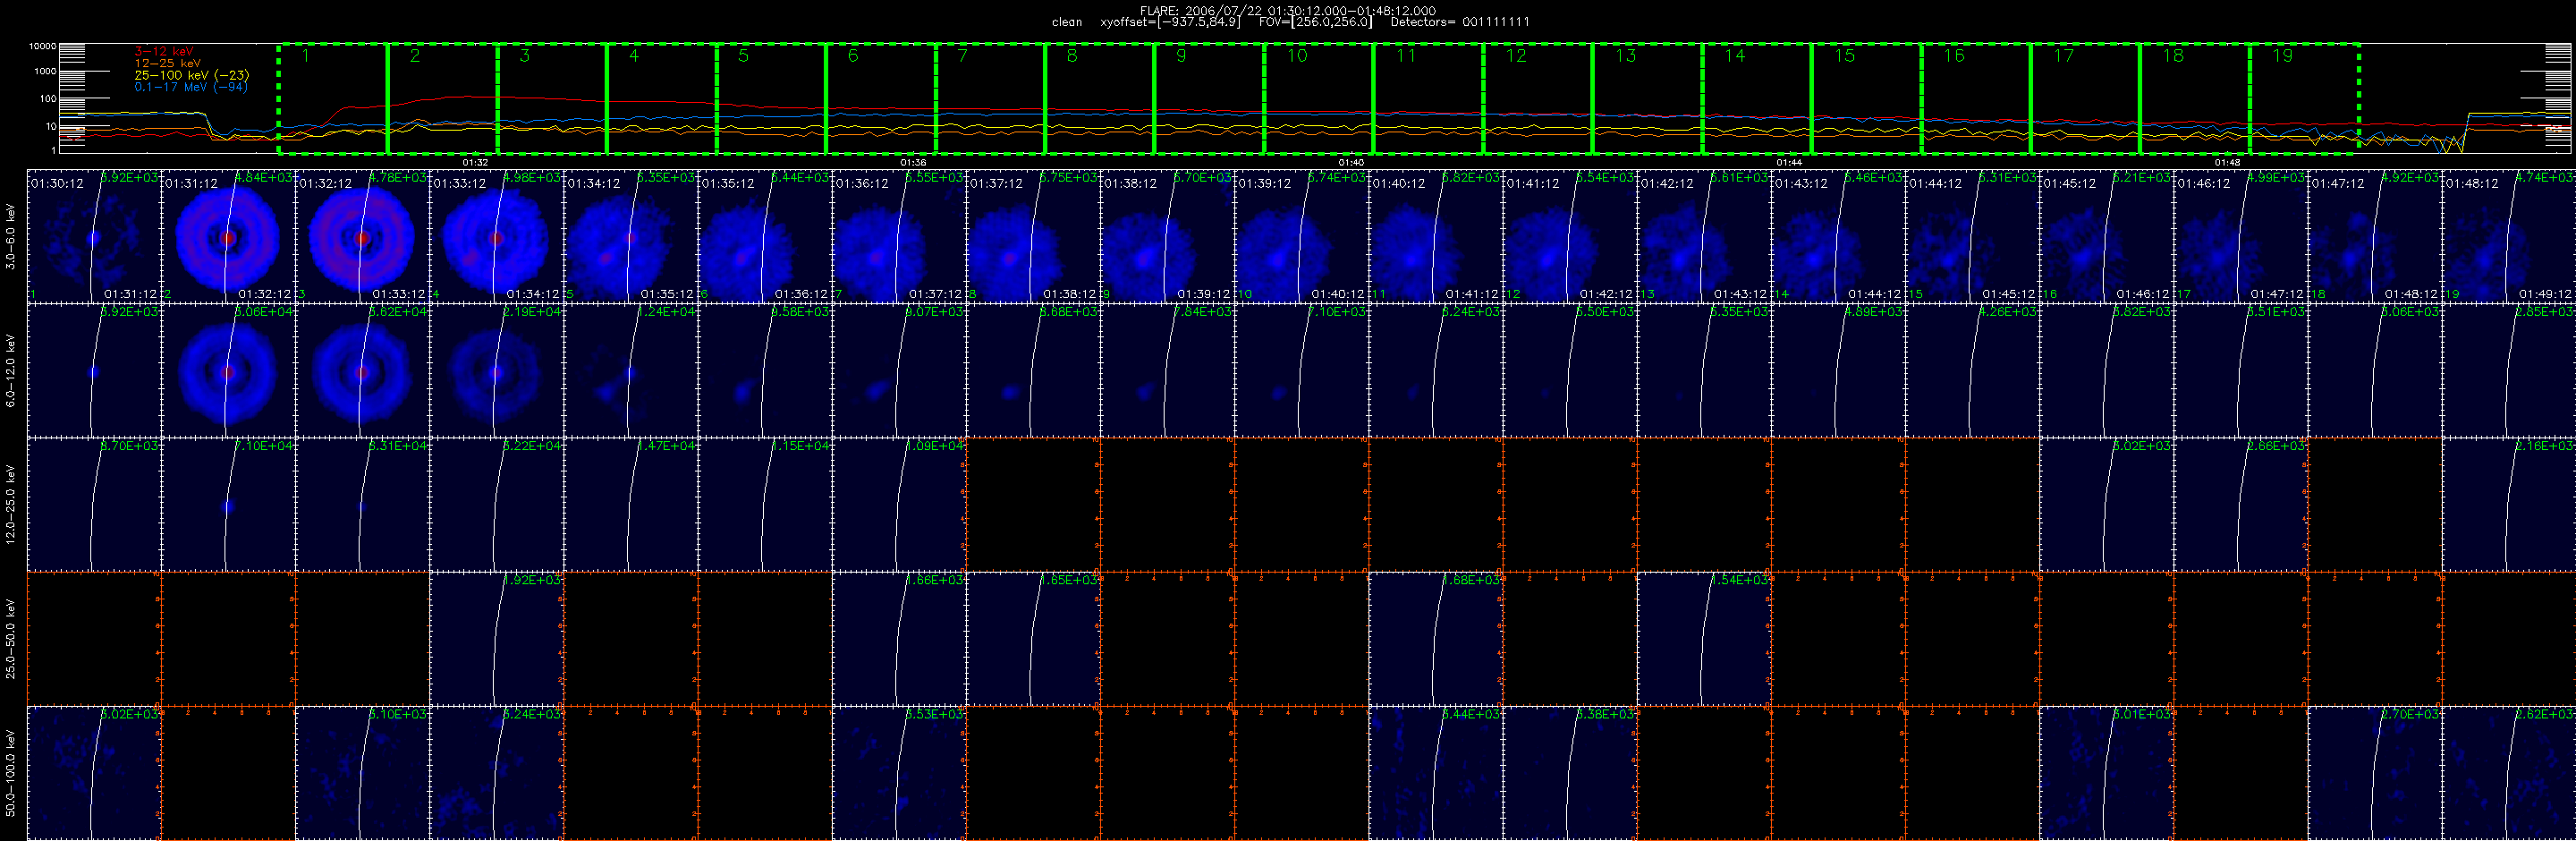
Task: Click the 25.0-50.0 keV row label
Action: (x=11, y=639)
